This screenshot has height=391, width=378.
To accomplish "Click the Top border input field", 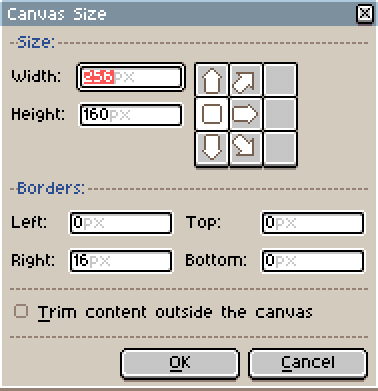I will click(x=313, y=223).
